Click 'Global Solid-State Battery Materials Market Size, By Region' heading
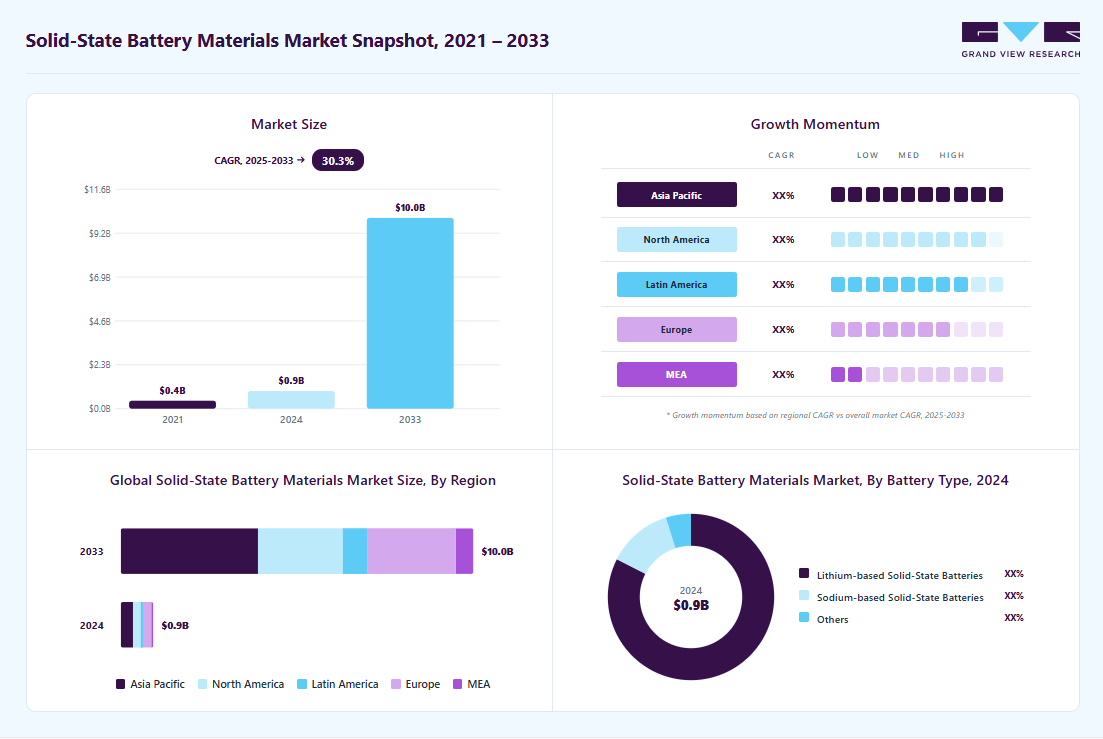 302,480
